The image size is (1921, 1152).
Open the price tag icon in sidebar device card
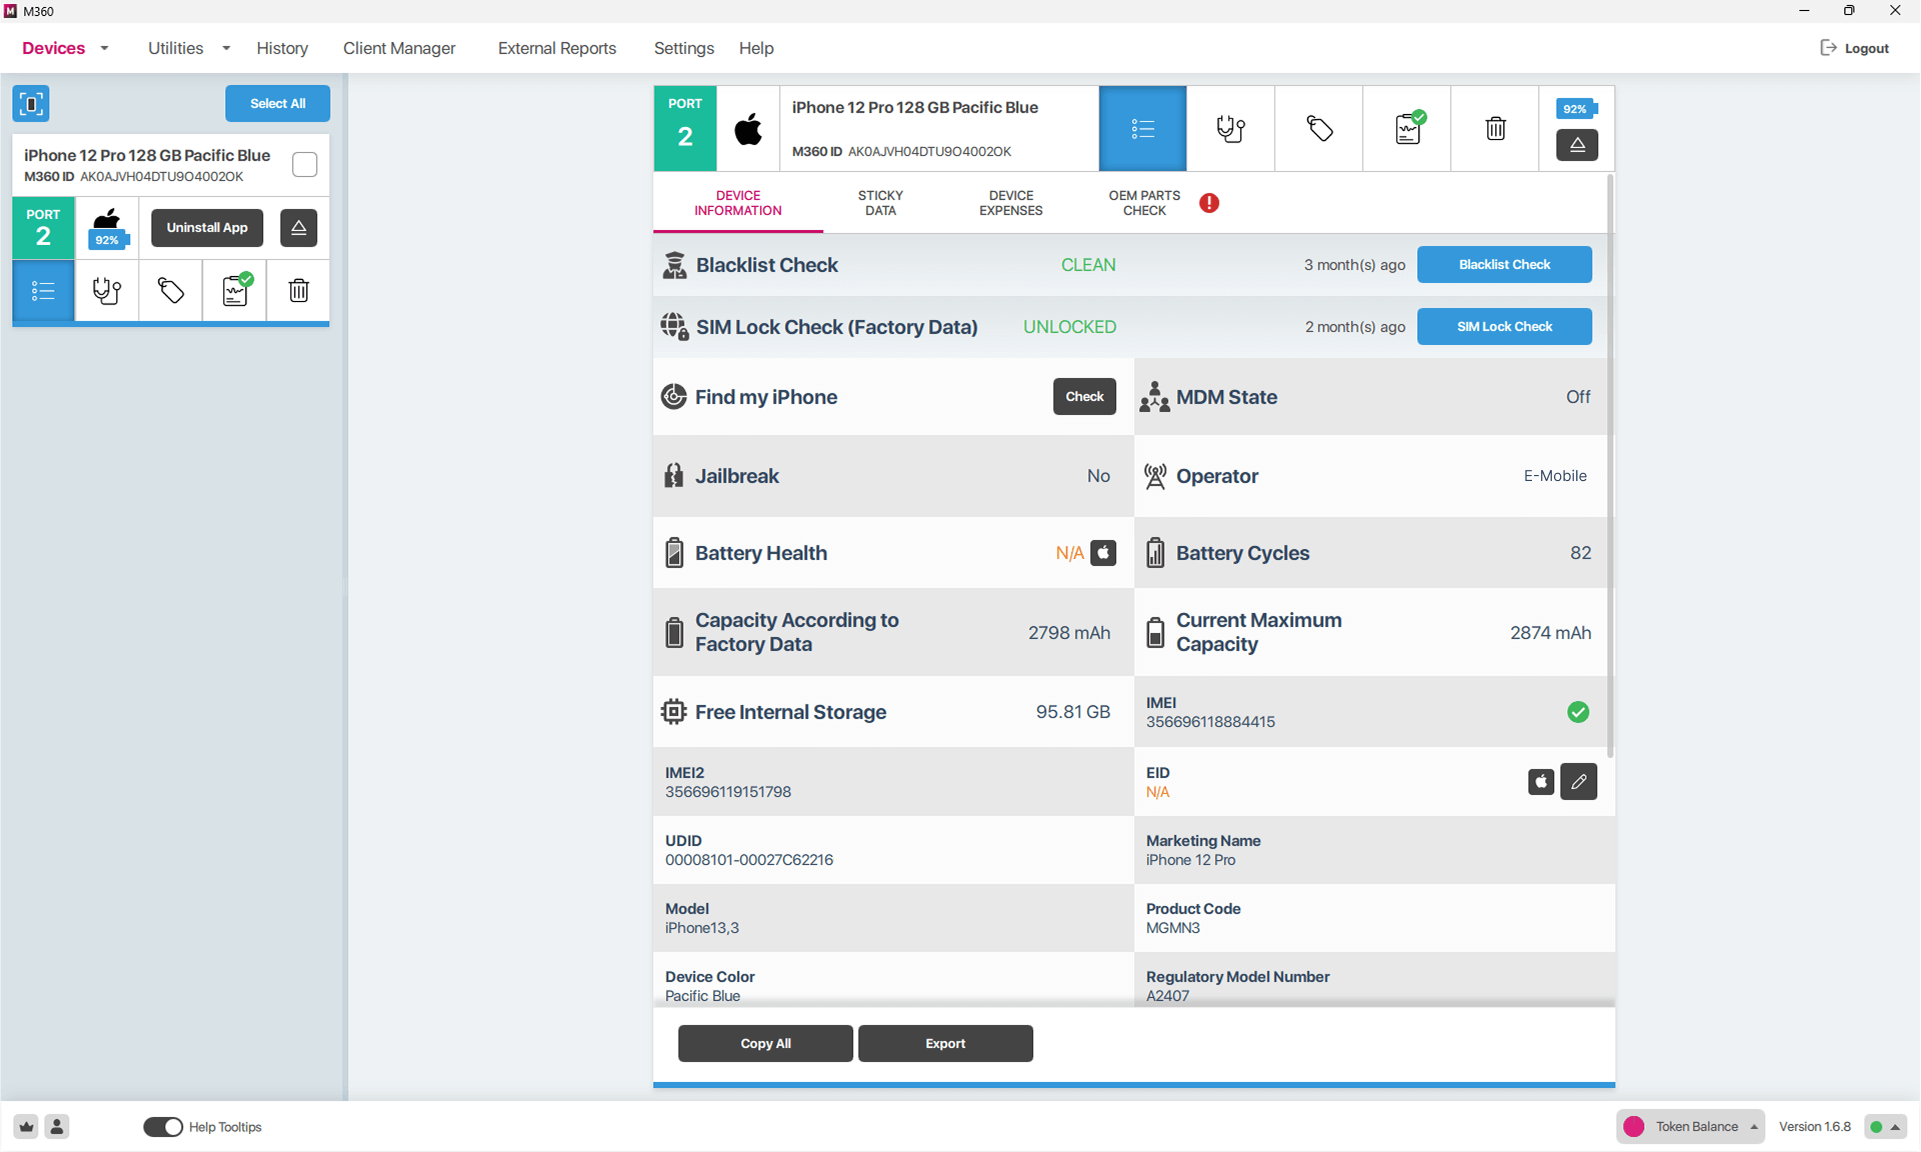pyautogui.click(x=171, y=291)
